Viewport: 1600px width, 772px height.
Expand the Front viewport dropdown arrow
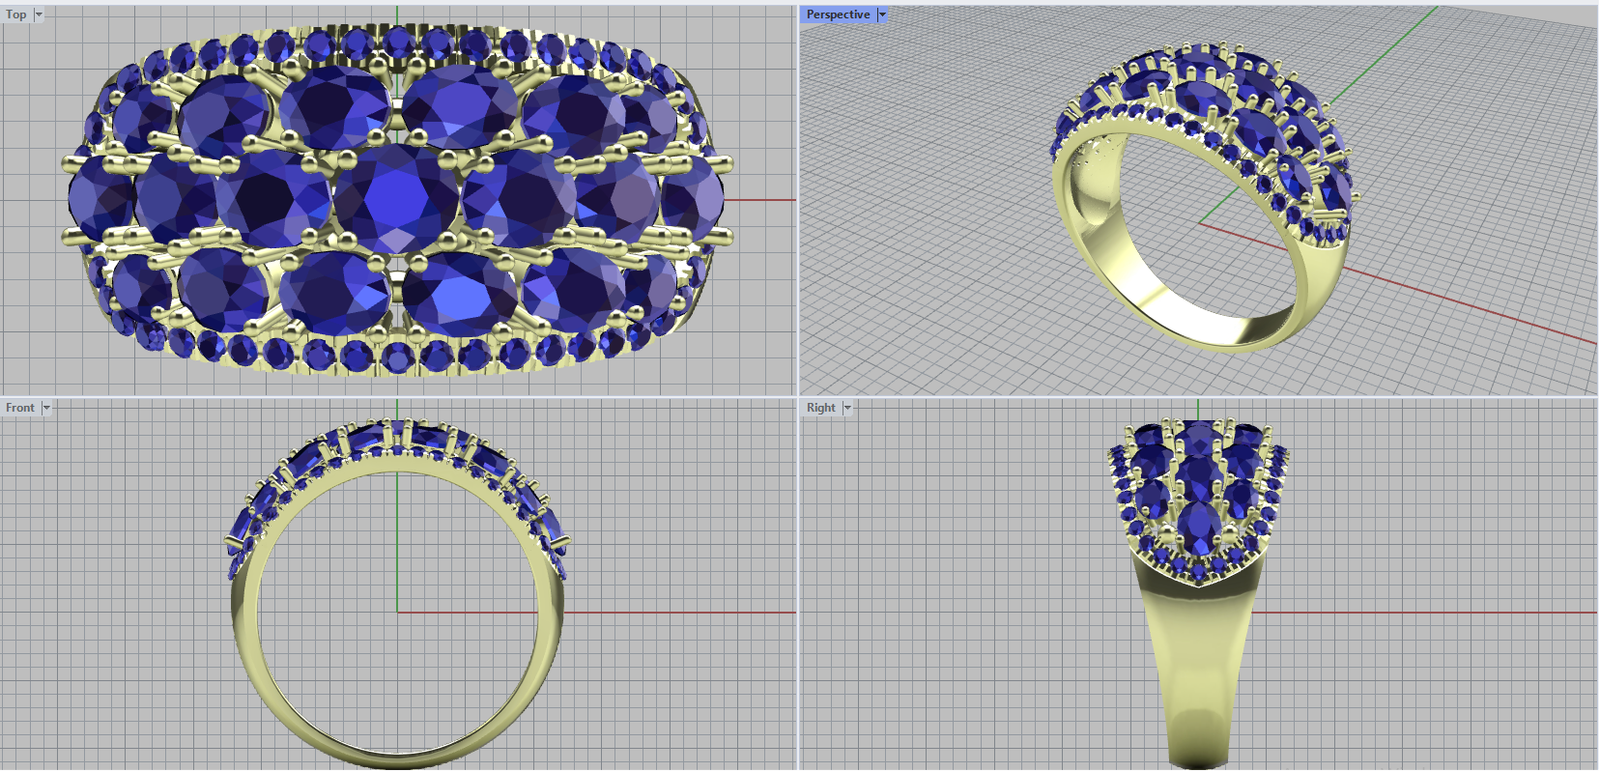pos(46,408)
